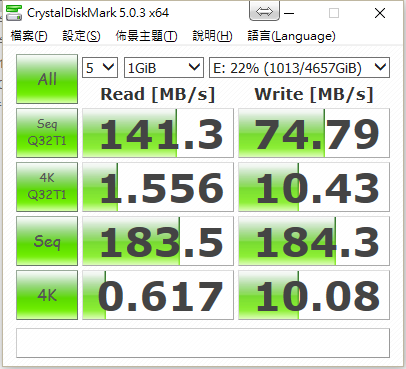
Task: Open the 檔案(F) menu
Action: pos(29,36)
